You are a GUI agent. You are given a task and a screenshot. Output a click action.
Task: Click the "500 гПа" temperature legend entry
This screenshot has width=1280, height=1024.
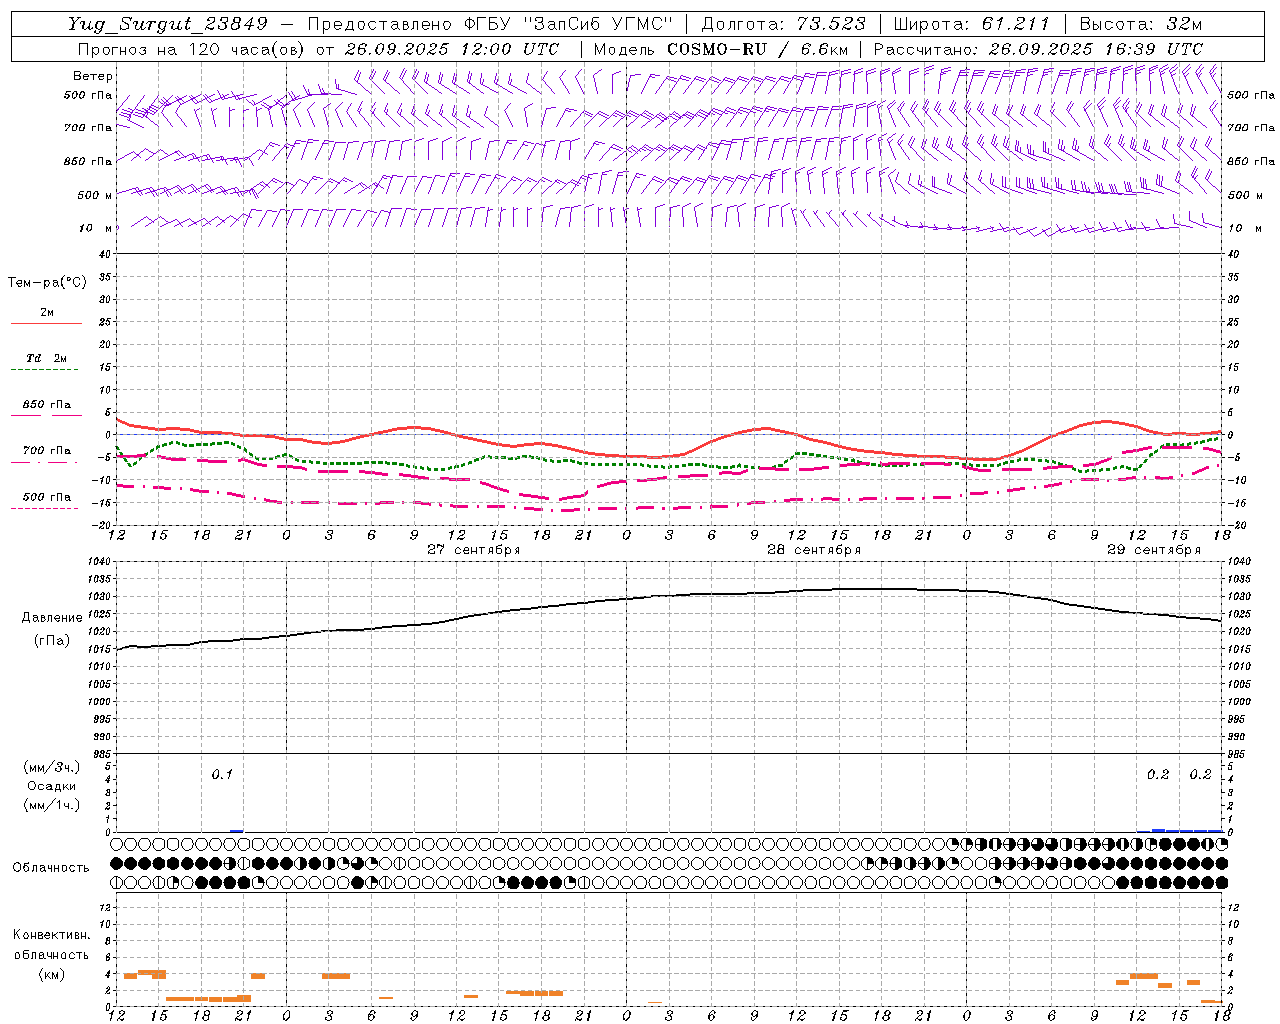[47, 497]
